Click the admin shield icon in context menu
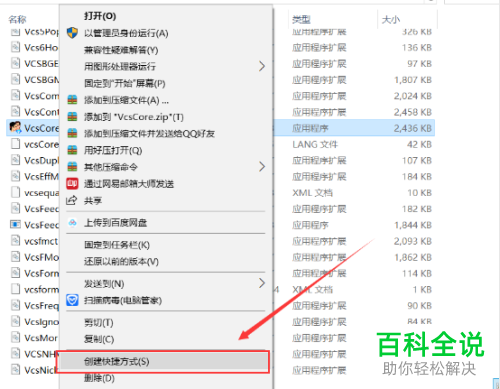Screen dimensions: 500x389 click(72, 33)
